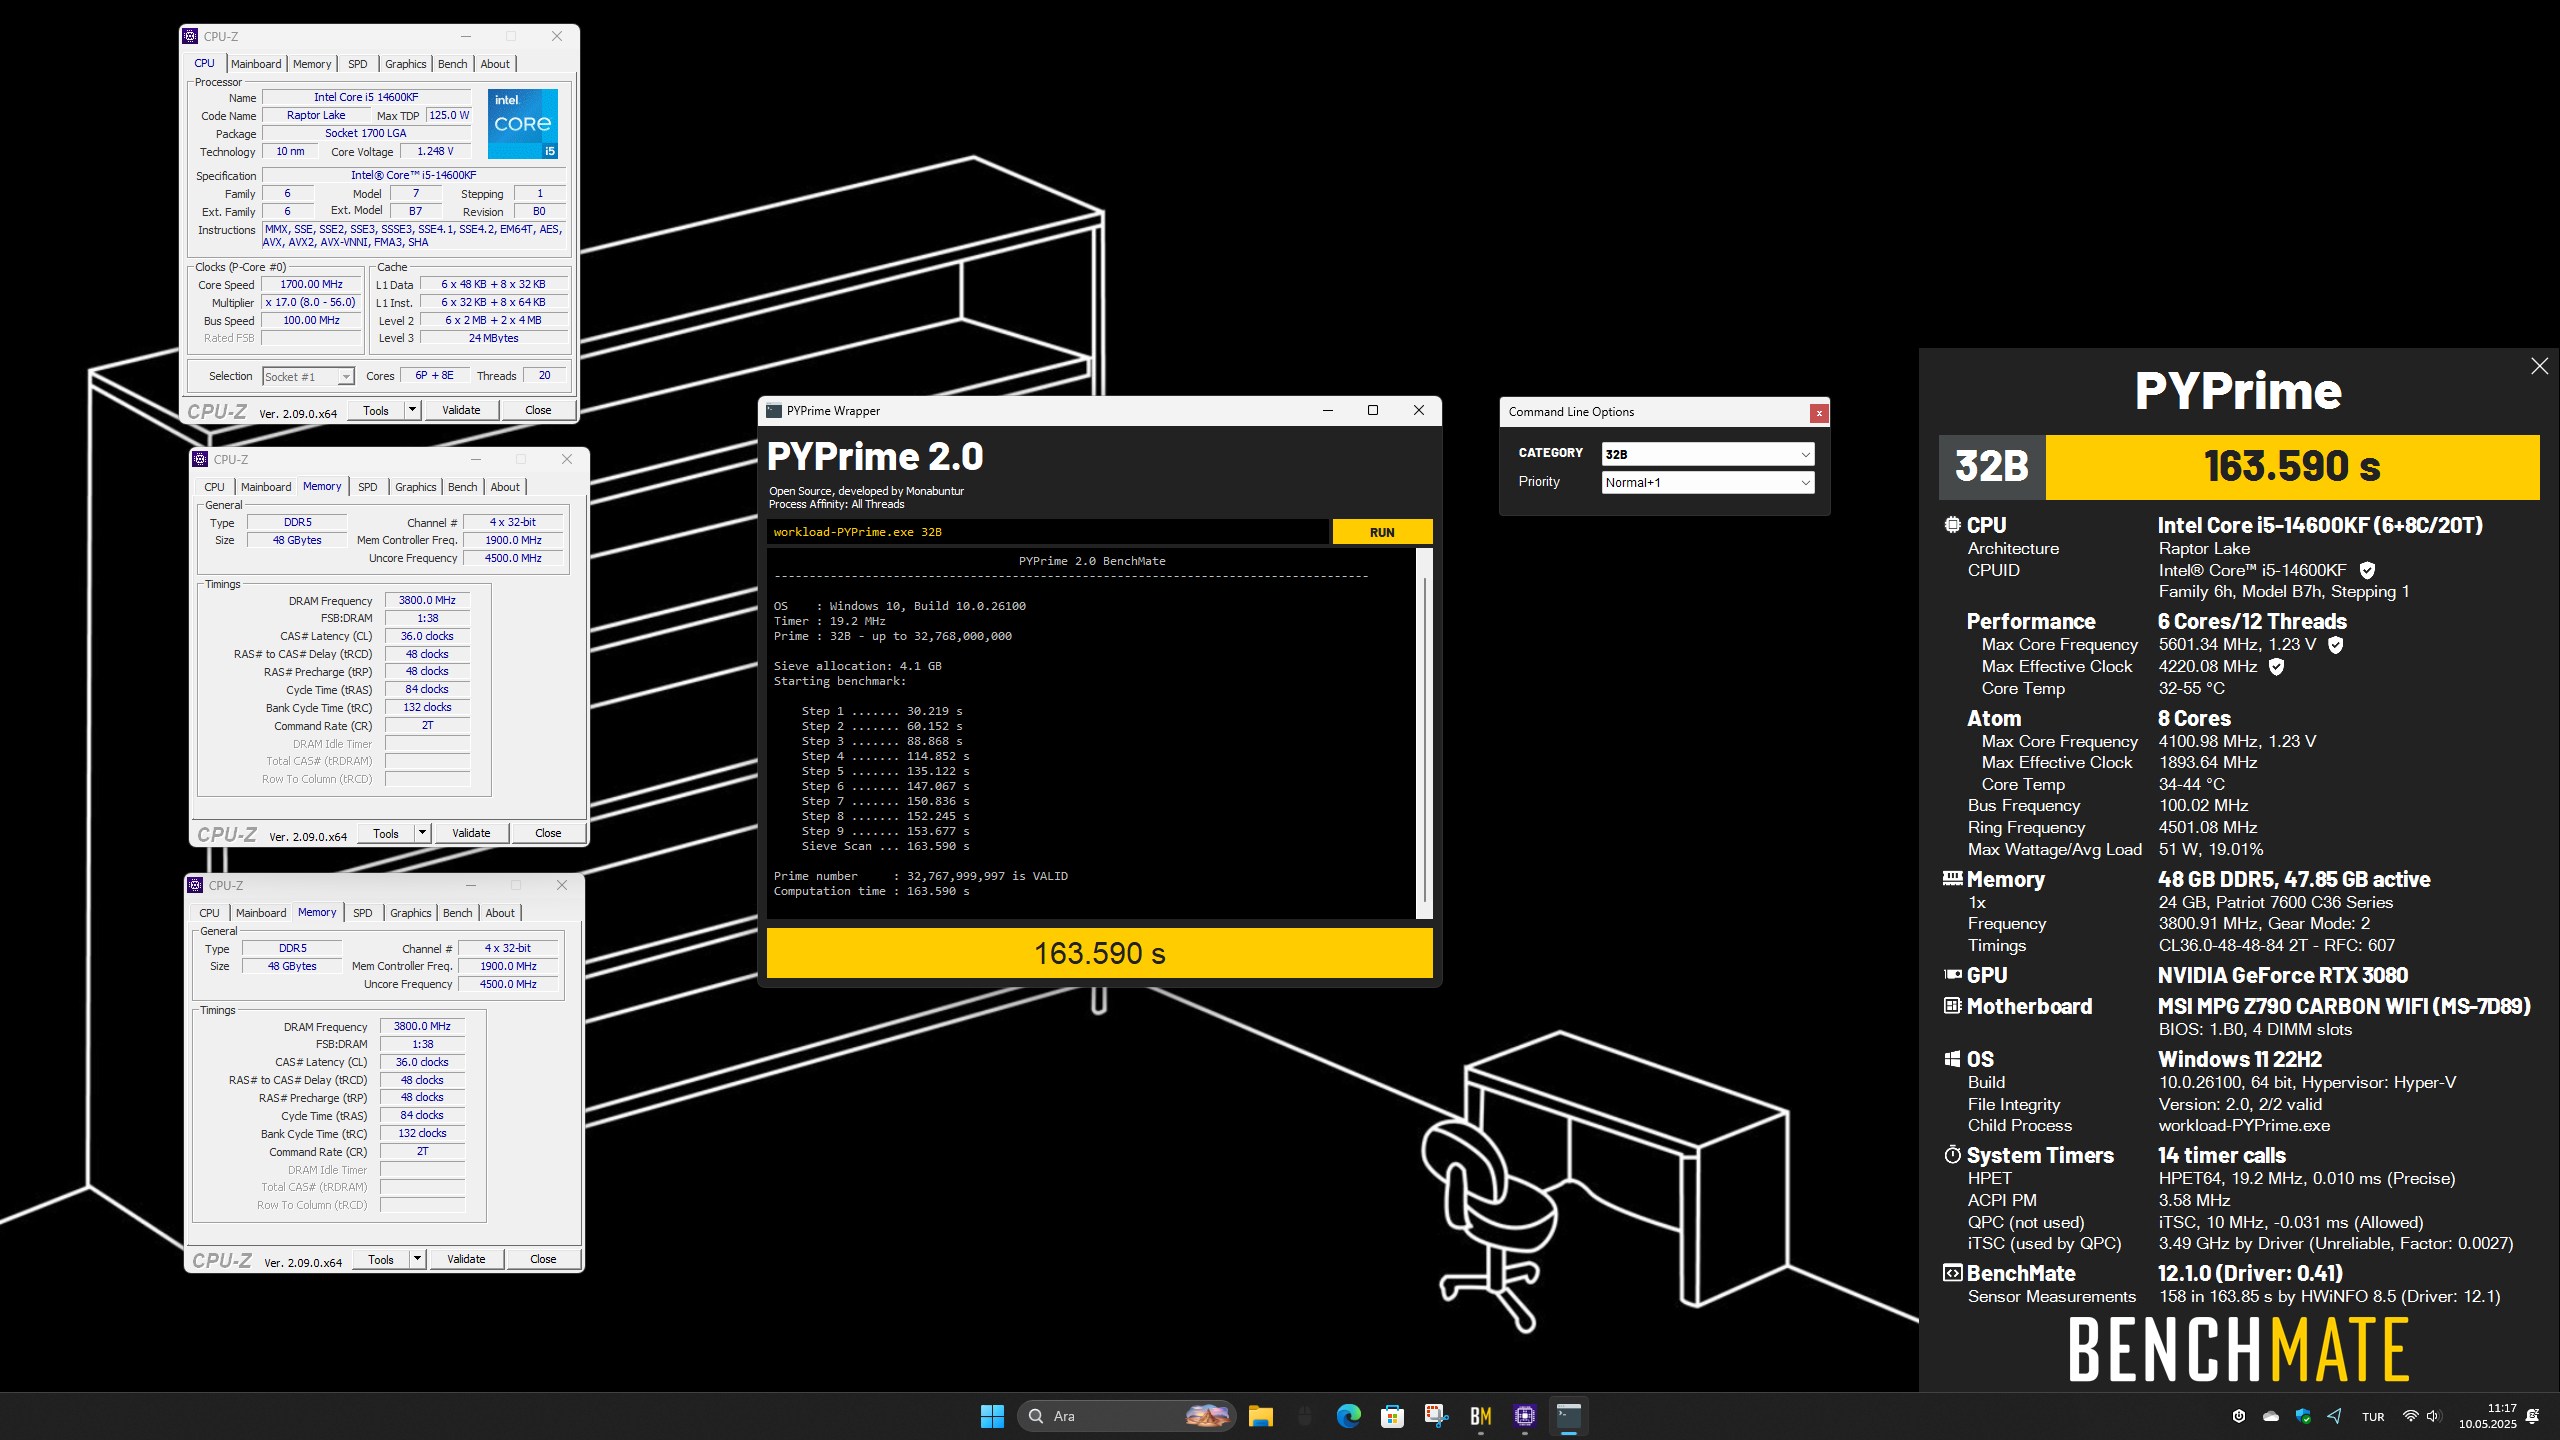Click the Tools button in the bottom CPU-Z window
Viewport: 2560px width, 1440px height.
click(381, 1259)
